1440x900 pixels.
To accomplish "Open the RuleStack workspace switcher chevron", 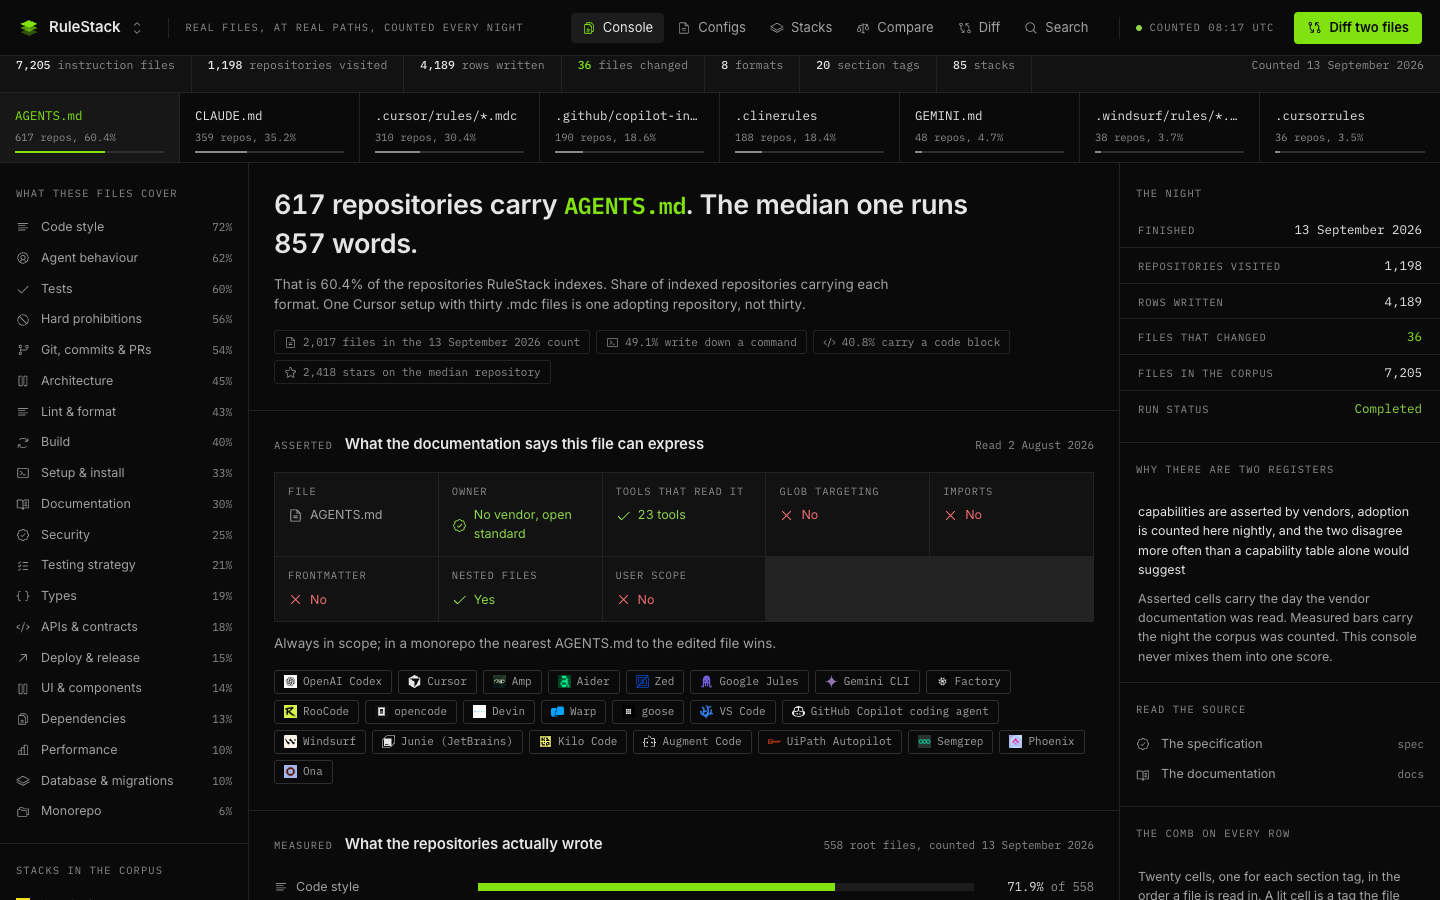I will (x=137, y=28).
